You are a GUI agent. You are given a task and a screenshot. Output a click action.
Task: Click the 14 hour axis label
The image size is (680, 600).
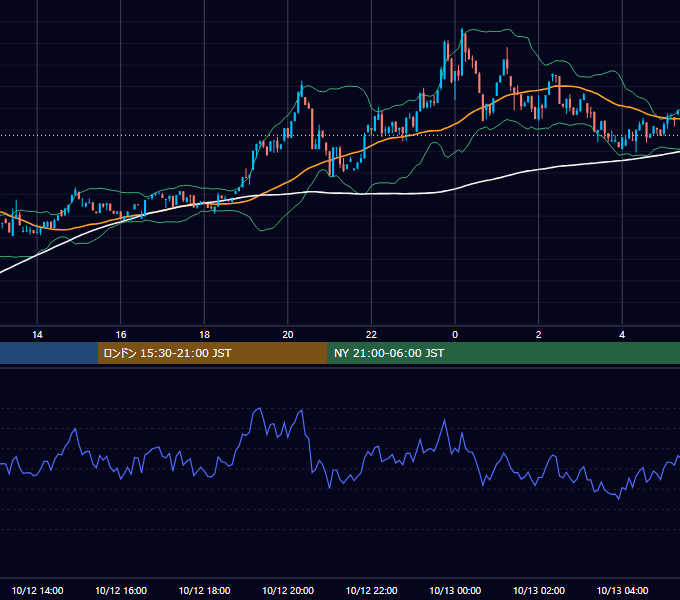point(37,335)
